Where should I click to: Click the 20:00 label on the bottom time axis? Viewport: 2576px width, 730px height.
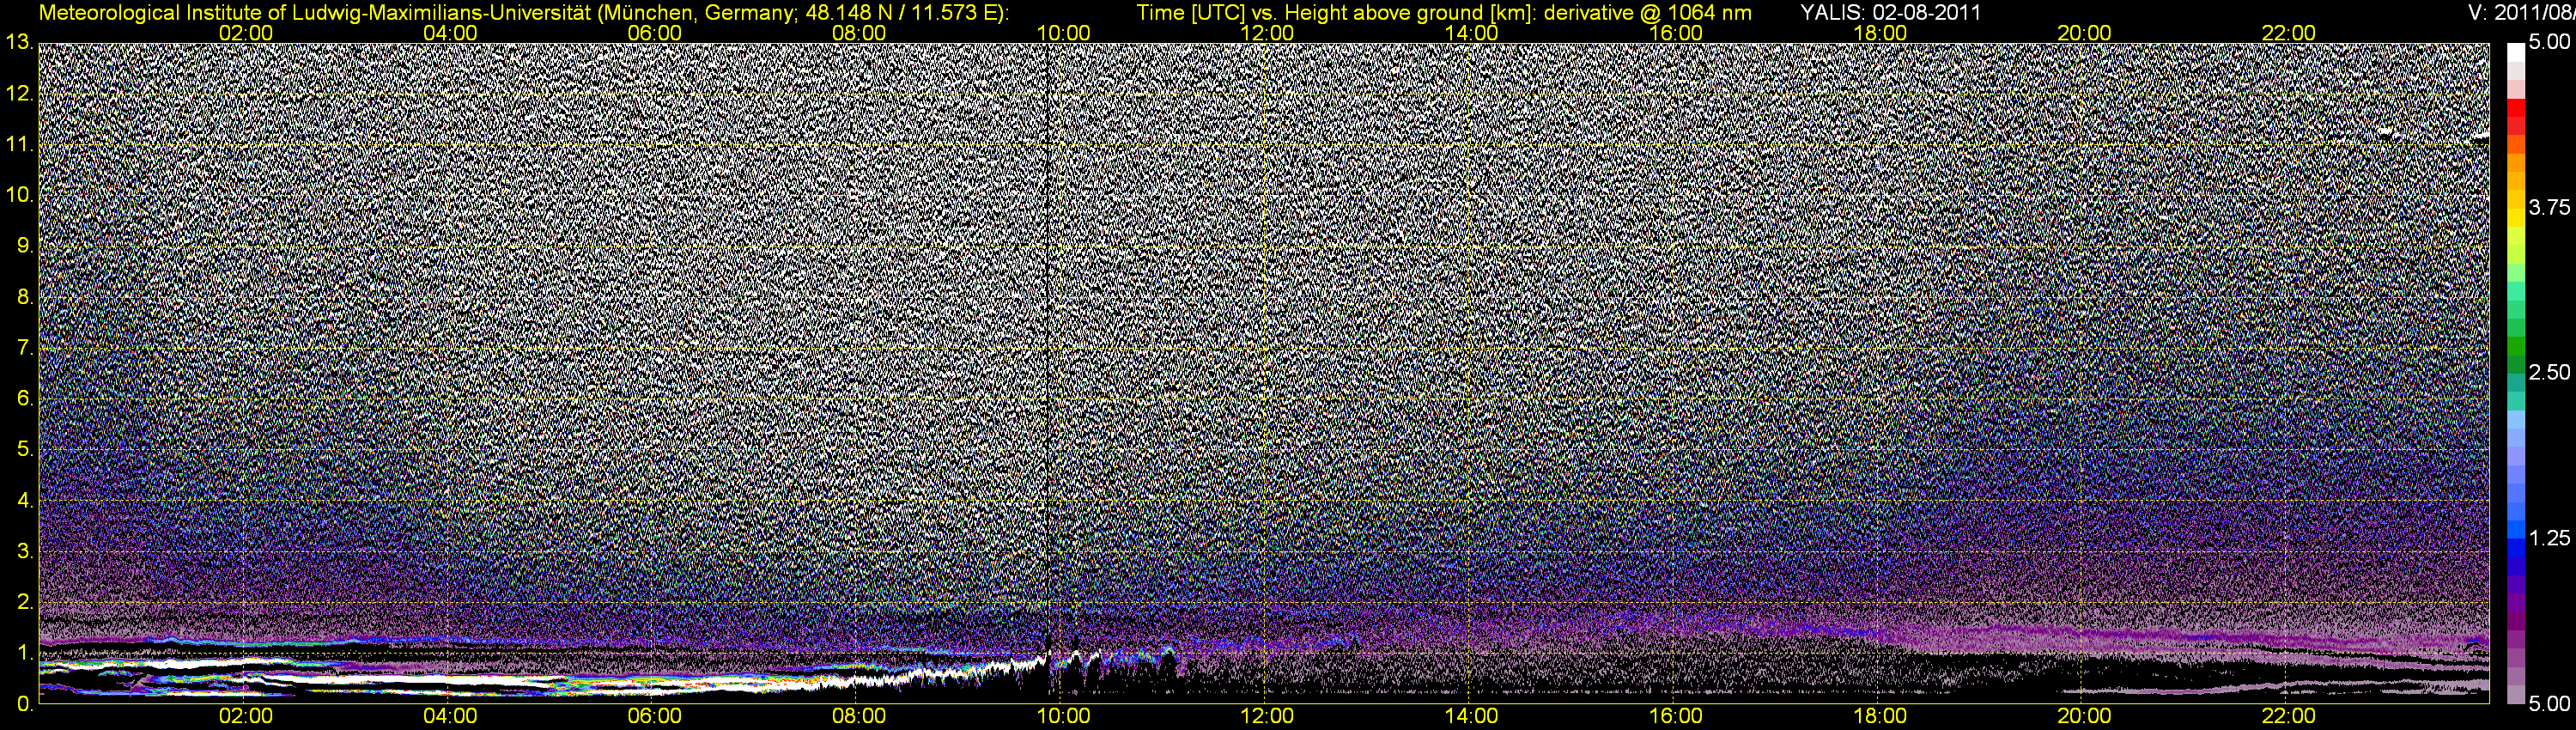tap(2084, 717)
